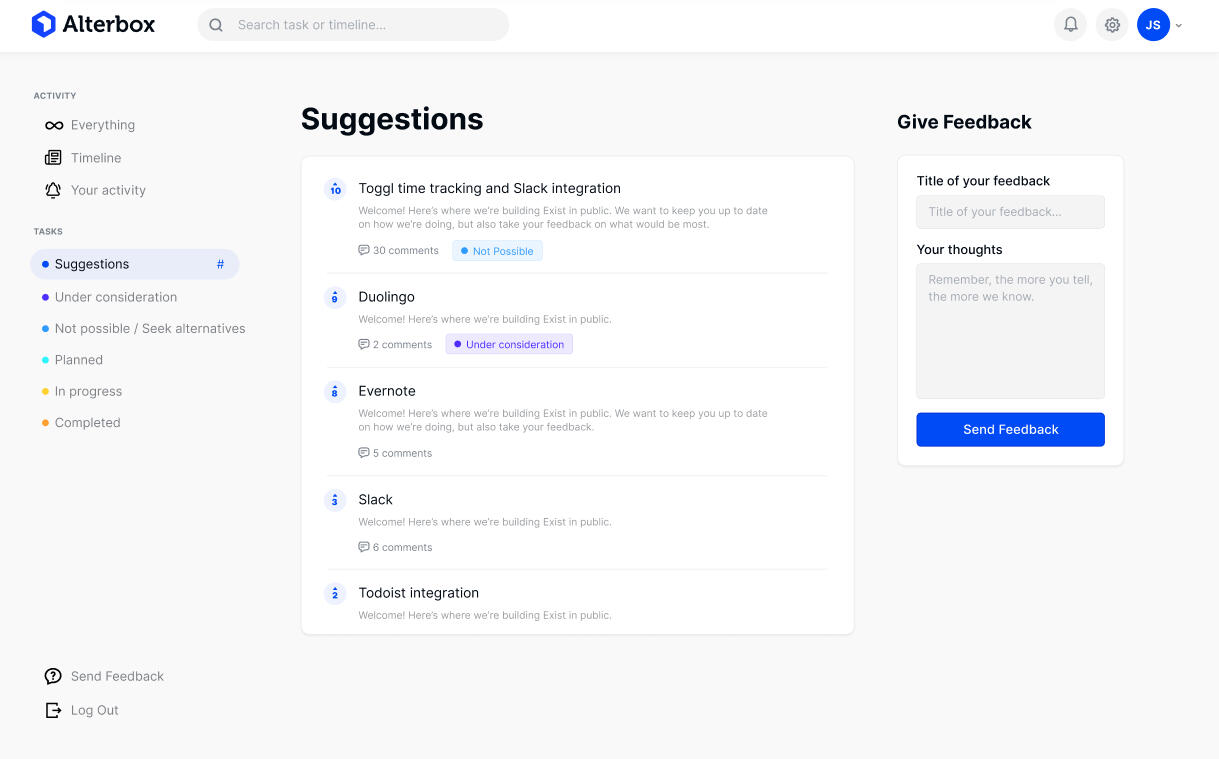Upvote the Duolingo suggestion

335,297
